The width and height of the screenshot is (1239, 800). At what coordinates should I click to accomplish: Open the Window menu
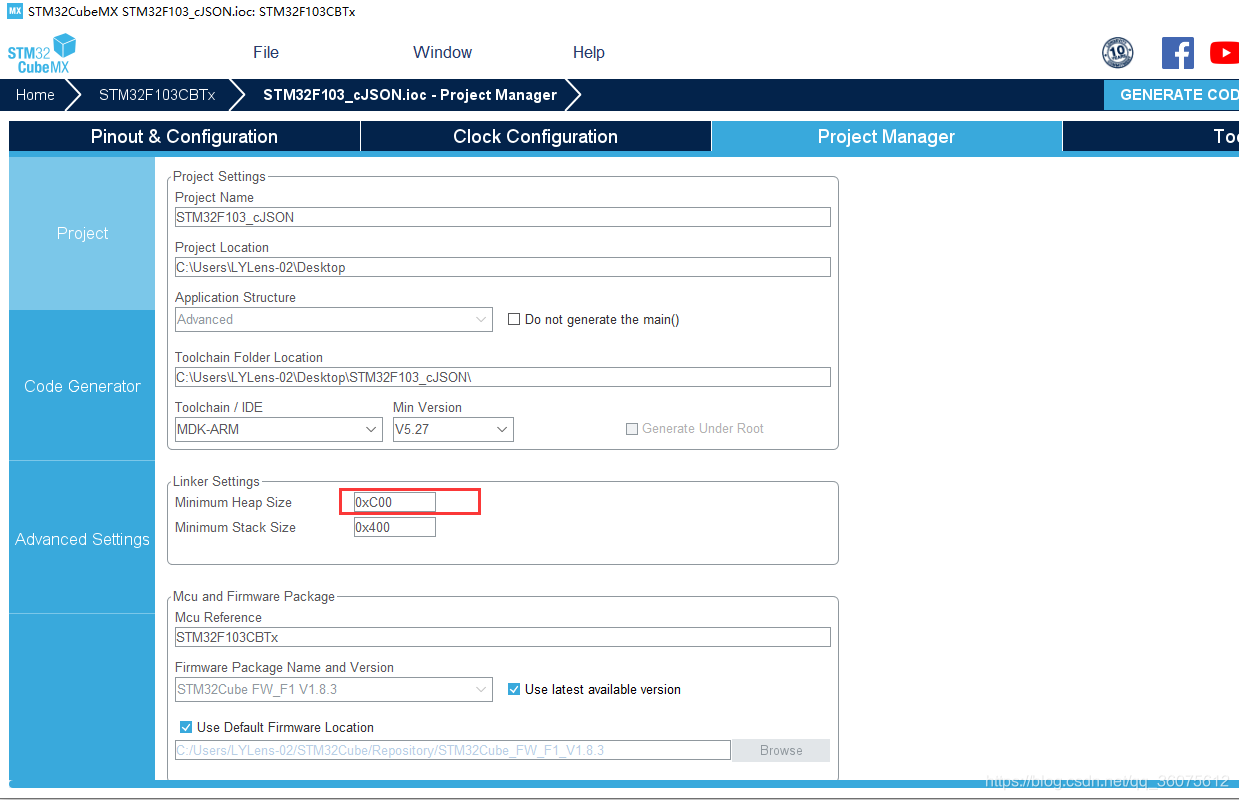[x=442, y=52]
